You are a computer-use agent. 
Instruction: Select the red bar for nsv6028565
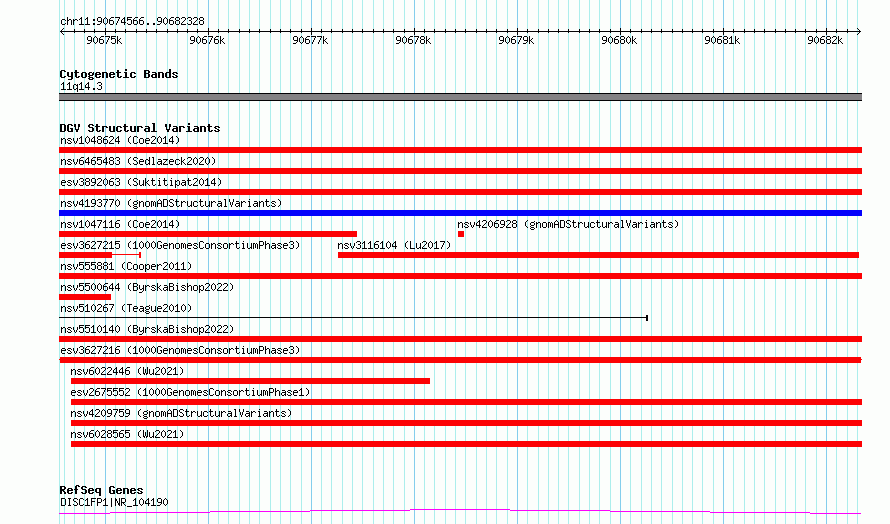[x=467, y=444]
